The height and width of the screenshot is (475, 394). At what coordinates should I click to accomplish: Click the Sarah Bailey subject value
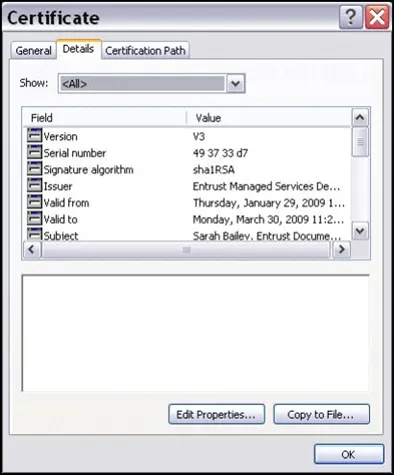tap(267, 235)
